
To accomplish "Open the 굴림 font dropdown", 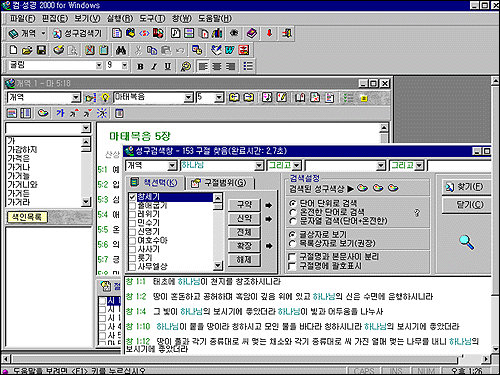I will [x=99, y=65].
